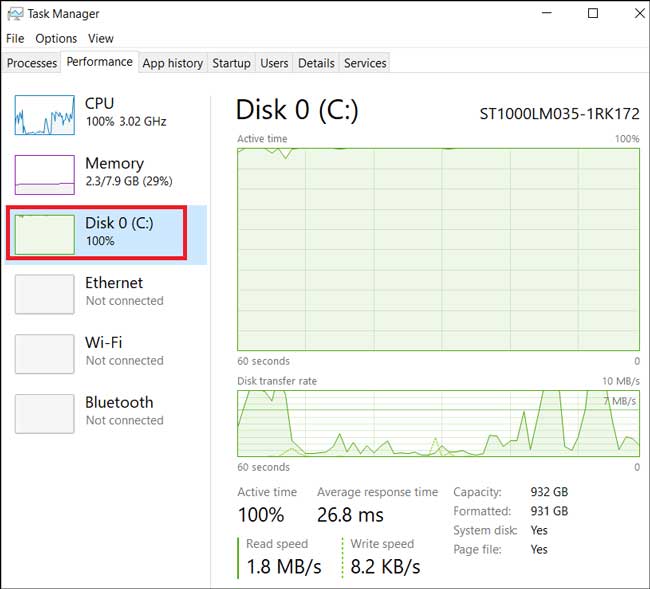Switch to the App history tab
650x589 pixels.
[173, 63]
